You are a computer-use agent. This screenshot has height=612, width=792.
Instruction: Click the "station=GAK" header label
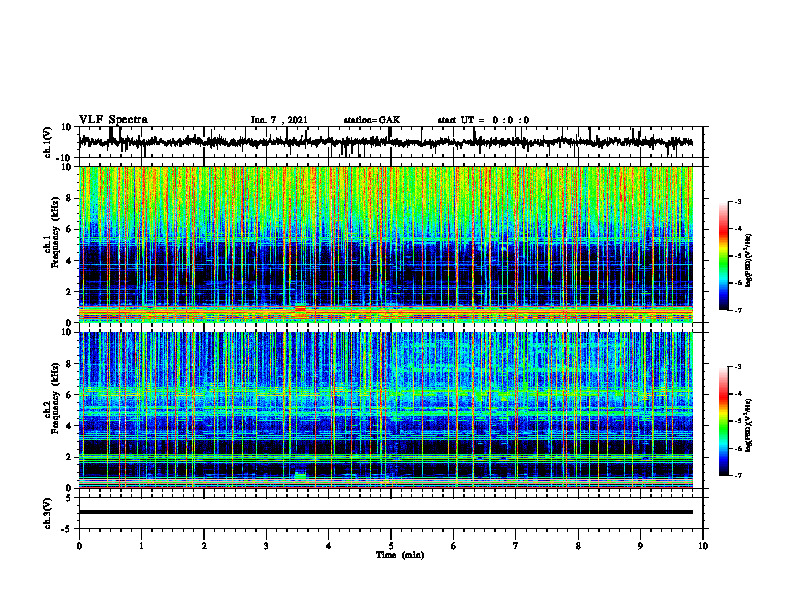coord(372,120)
